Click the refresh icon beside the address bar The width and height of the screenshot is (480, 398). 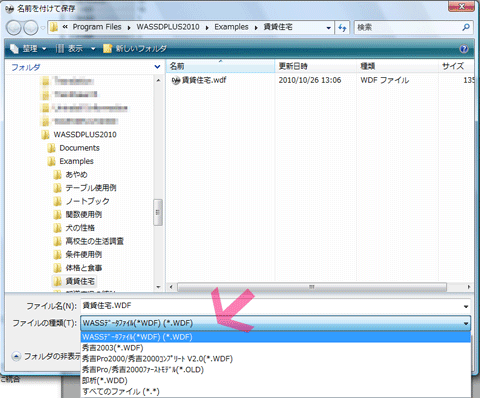pos(342,28)
